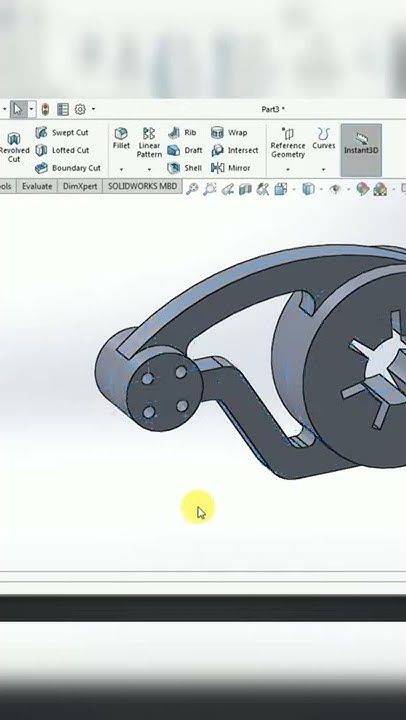Expand the Curves dropdown arrow

pyautogui.click(x=323, y=169)
